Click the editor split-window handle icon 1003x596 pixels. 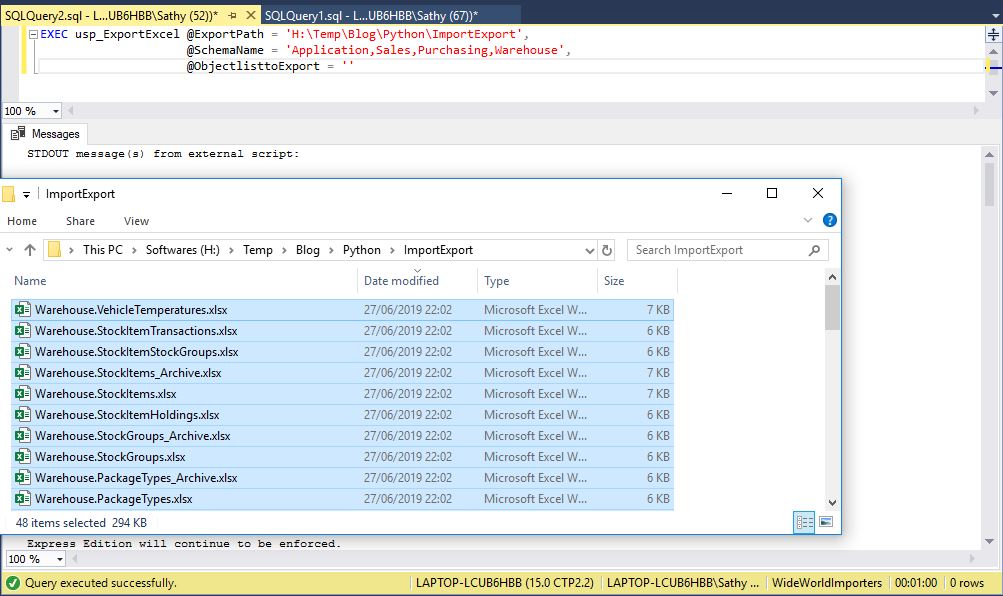(x=994, y=34)
